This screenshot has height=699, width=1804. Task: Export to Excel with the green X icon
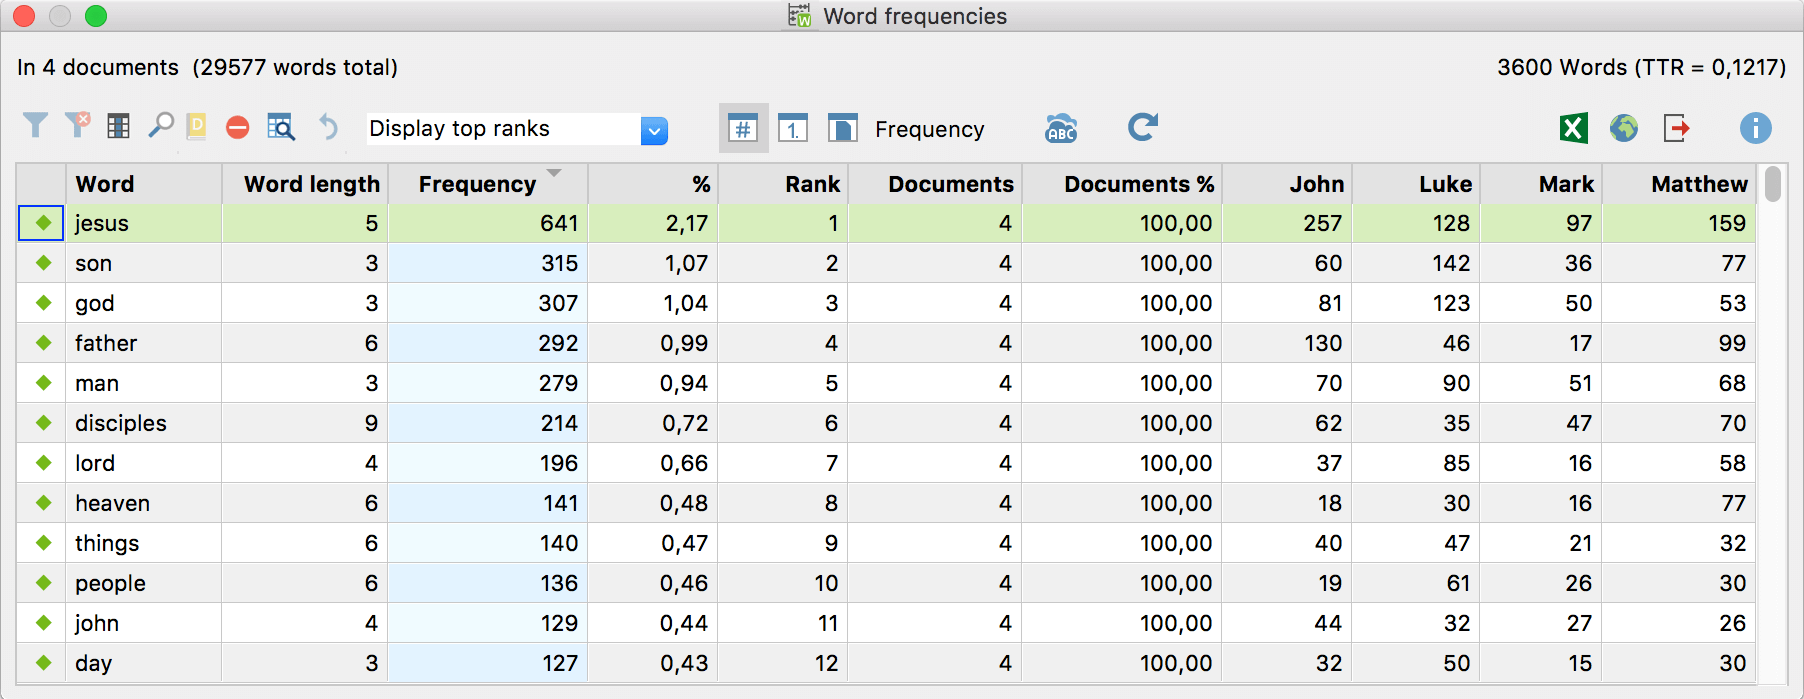coord(1573,128)
